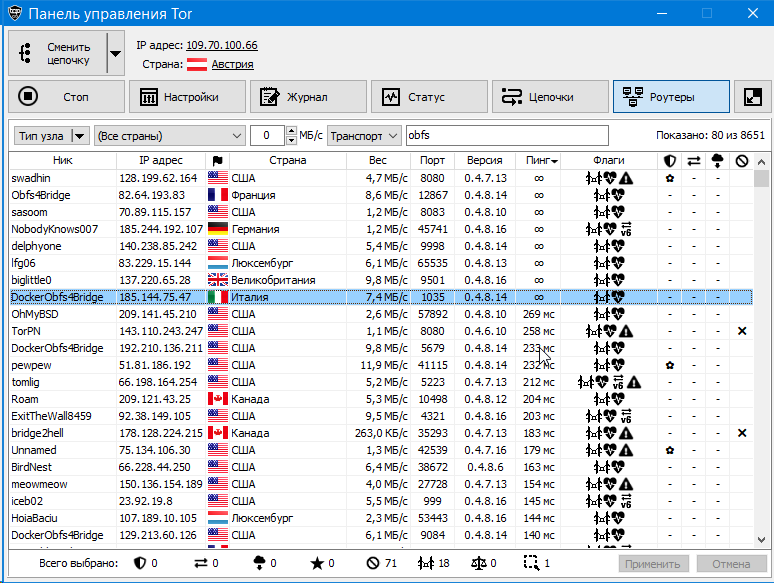This screenshot has height=583, width=774.
Task: Increase the МБ/с speed spinner value
Action: (291, 131)
